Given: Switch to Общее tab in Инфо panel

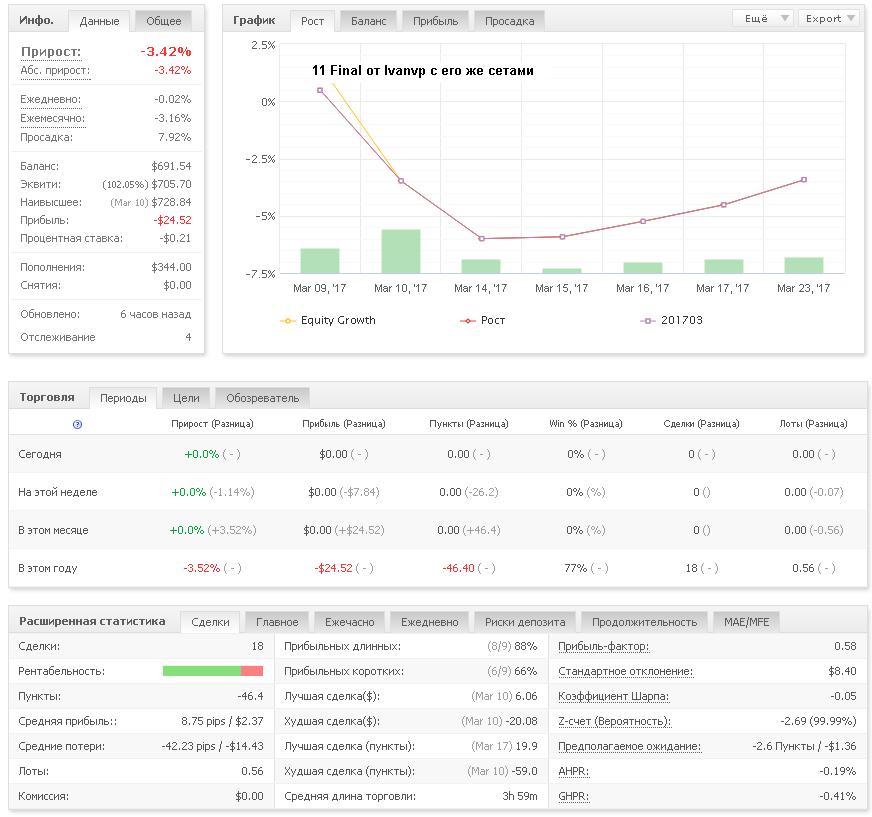Looking at the screenshot, I should [x=164, y=21].
